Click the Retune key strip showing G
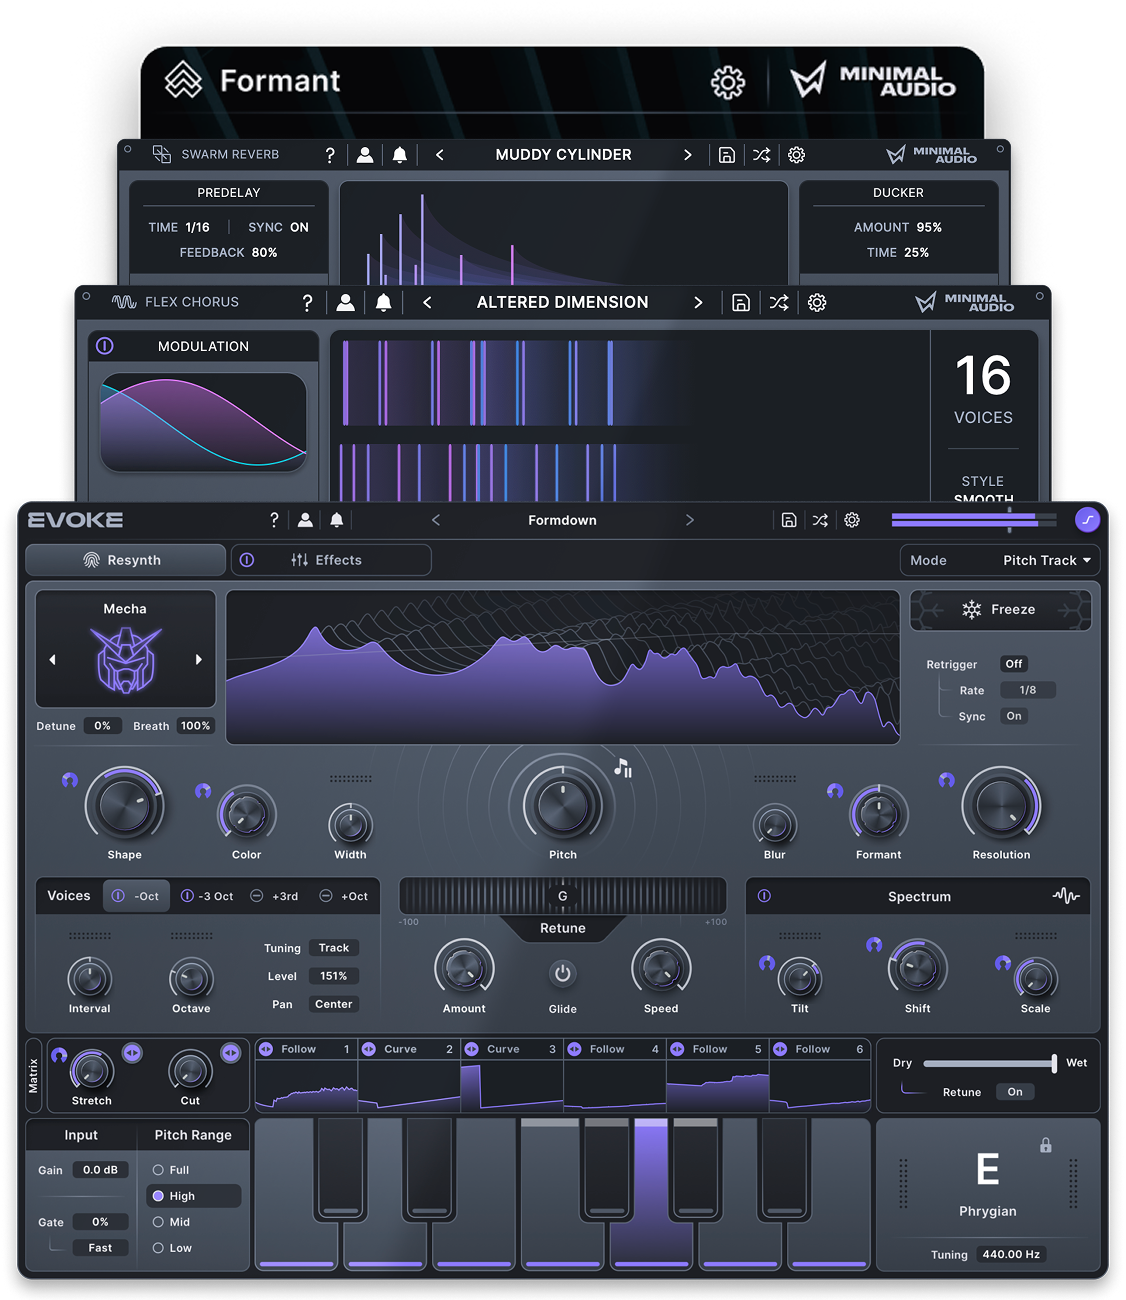 point(563,896)
